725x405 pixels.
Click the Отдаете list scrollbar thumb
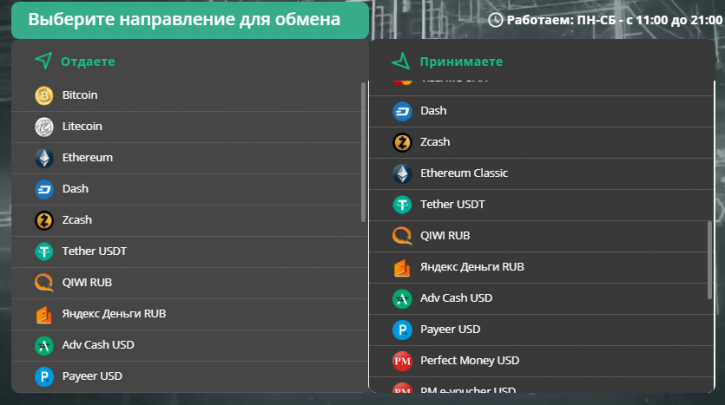pos(363,152)
